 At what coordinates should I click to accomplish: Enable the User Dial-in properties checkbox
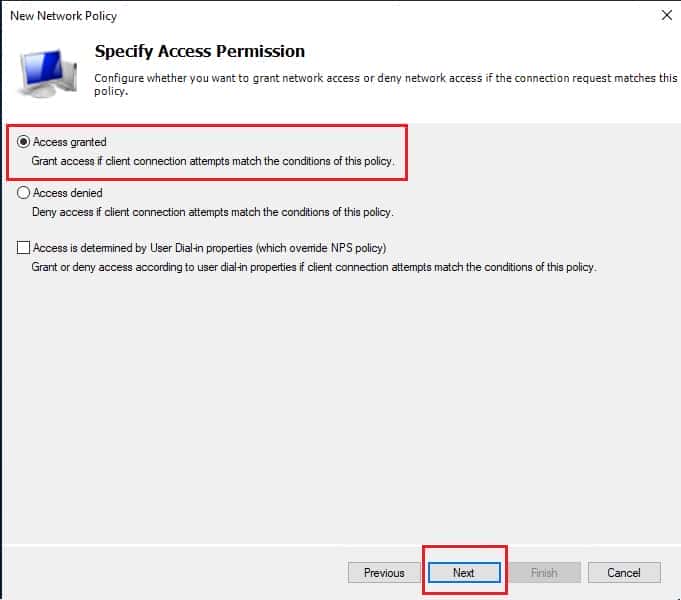tap(23, 248)
